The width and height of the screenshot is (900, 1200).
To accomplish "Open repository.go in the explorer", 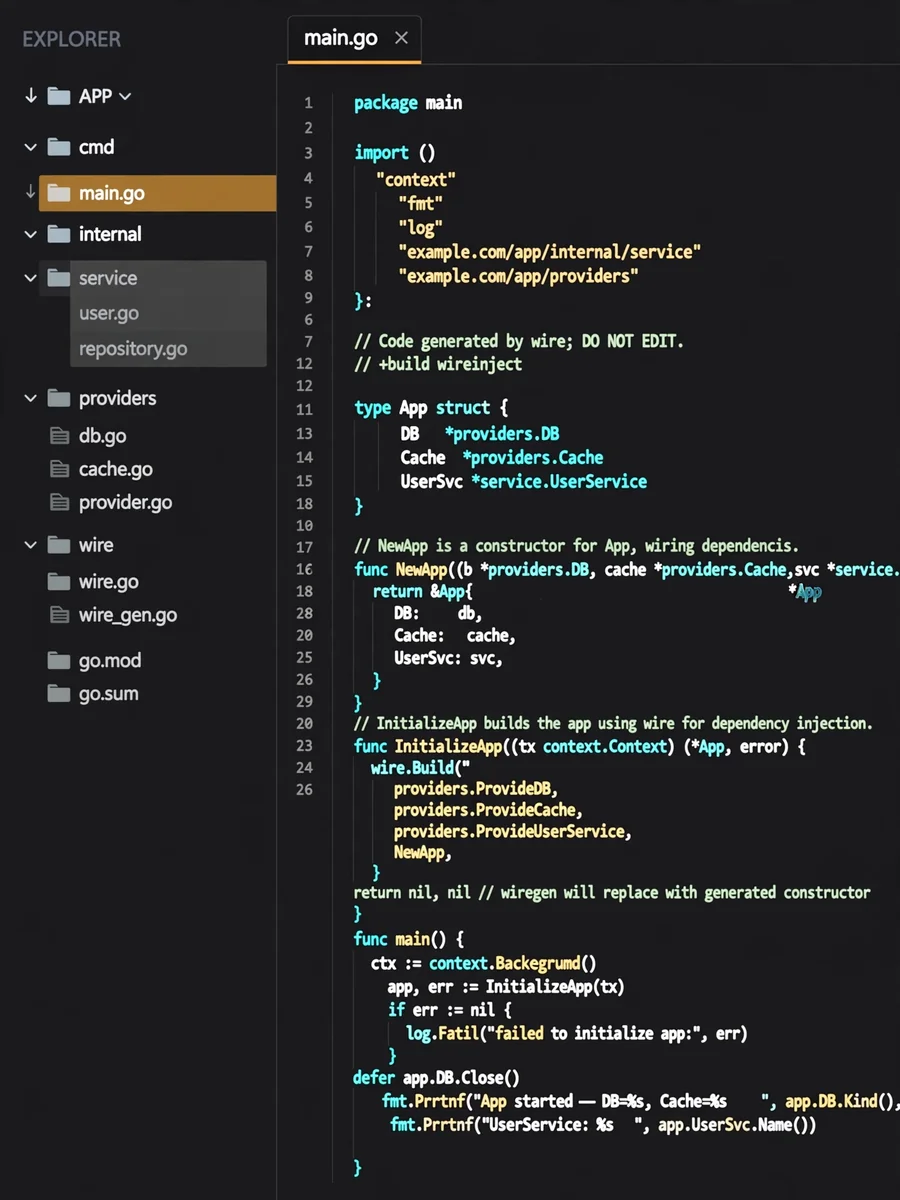I will pyautogui.click(x=133, y=349).
